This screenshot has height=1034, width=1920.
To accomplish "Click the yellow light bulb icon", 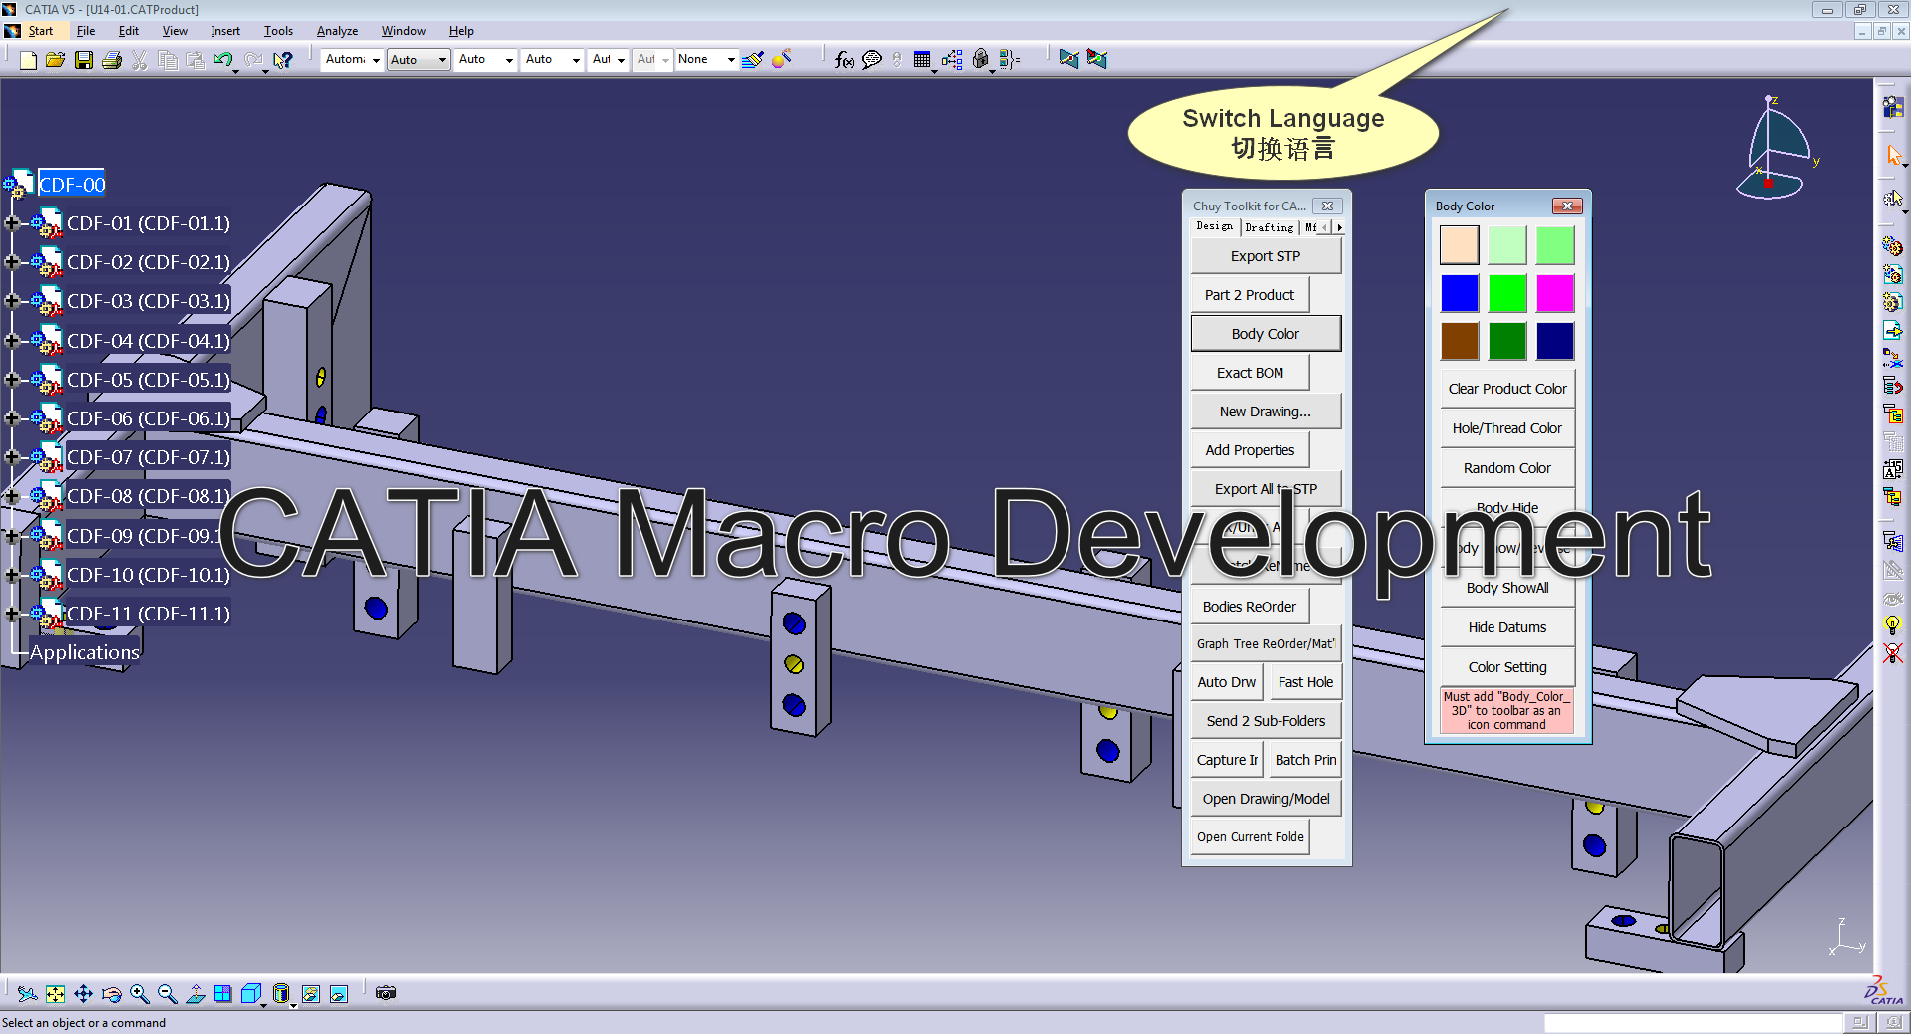I will (1892, 626).
